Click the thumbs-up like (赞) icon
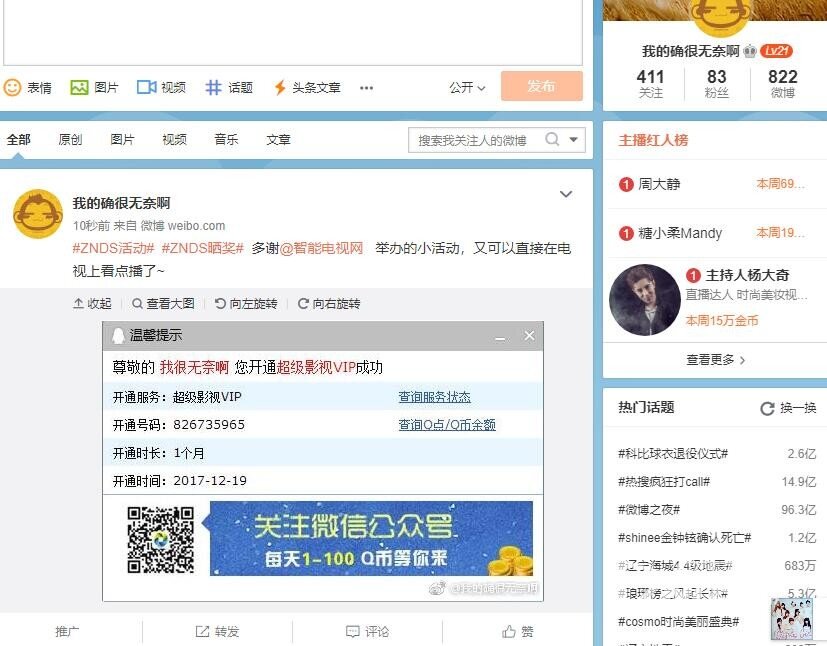827x646 pixels. tap(509, 631)
